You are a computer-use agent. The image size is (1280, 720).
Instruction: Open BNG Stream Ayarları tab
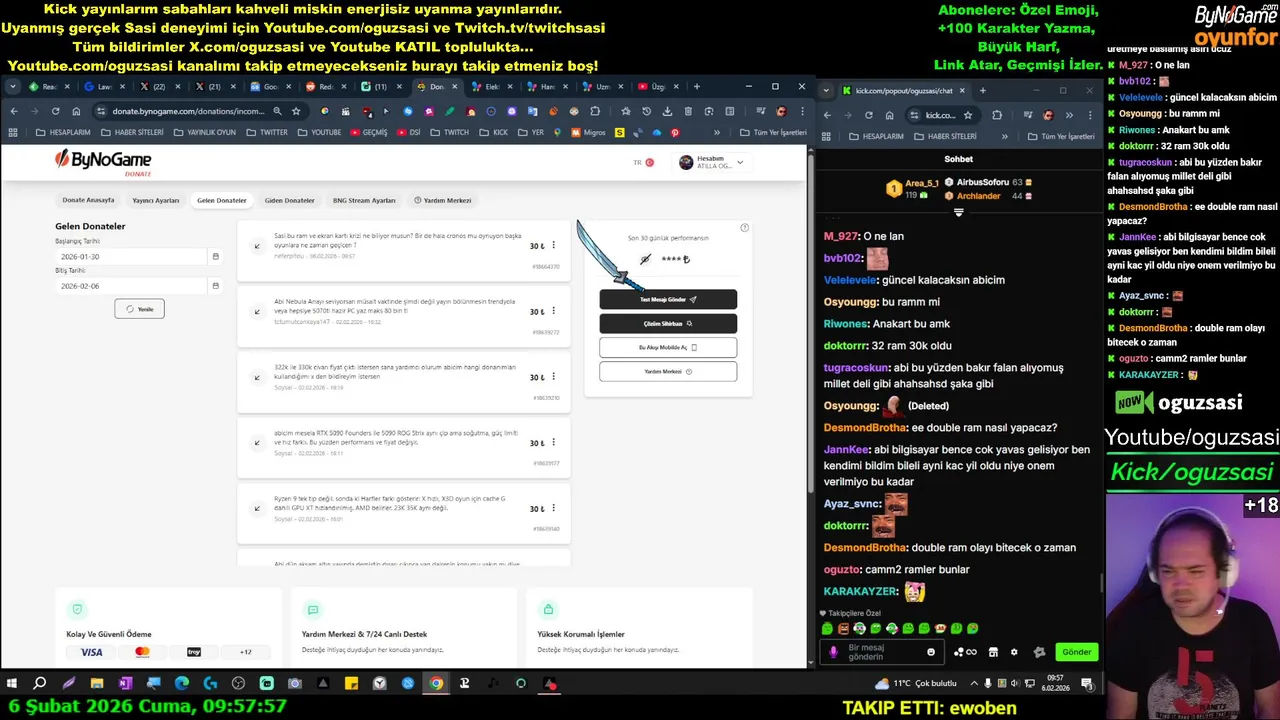tap(364, 200)
